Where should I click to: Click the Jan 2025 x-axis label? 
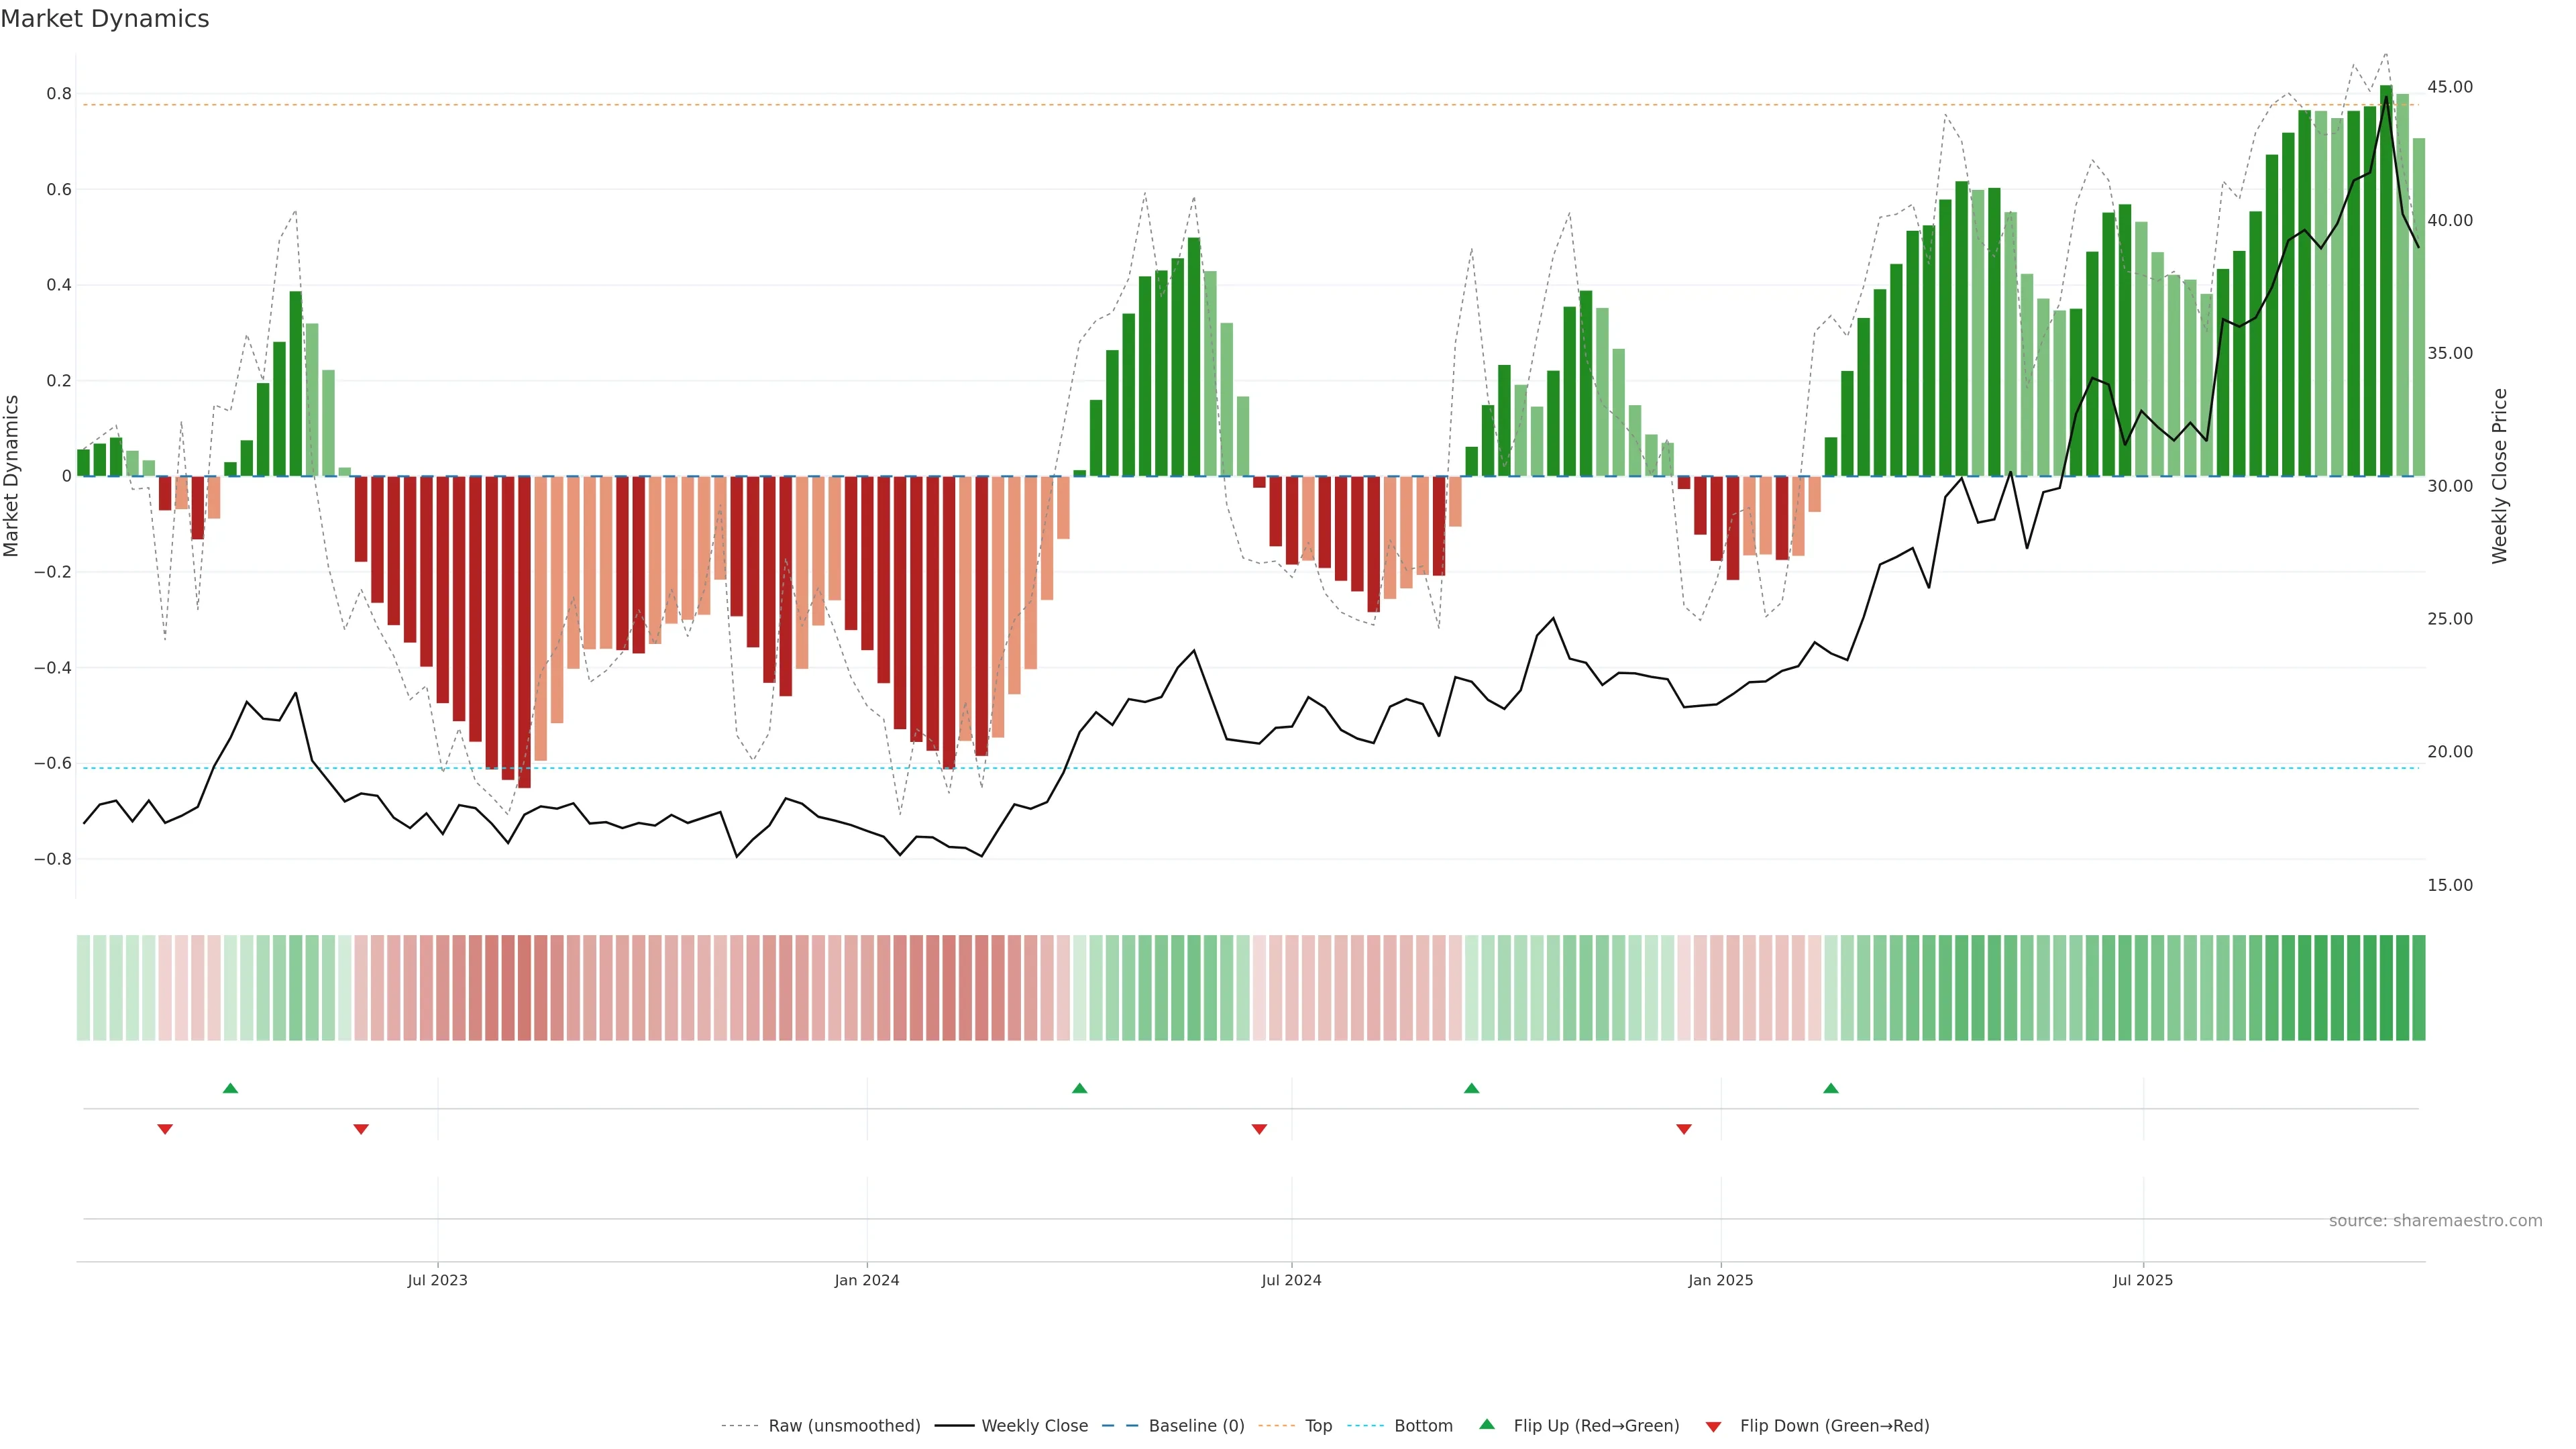[x=1720, y=1280]
